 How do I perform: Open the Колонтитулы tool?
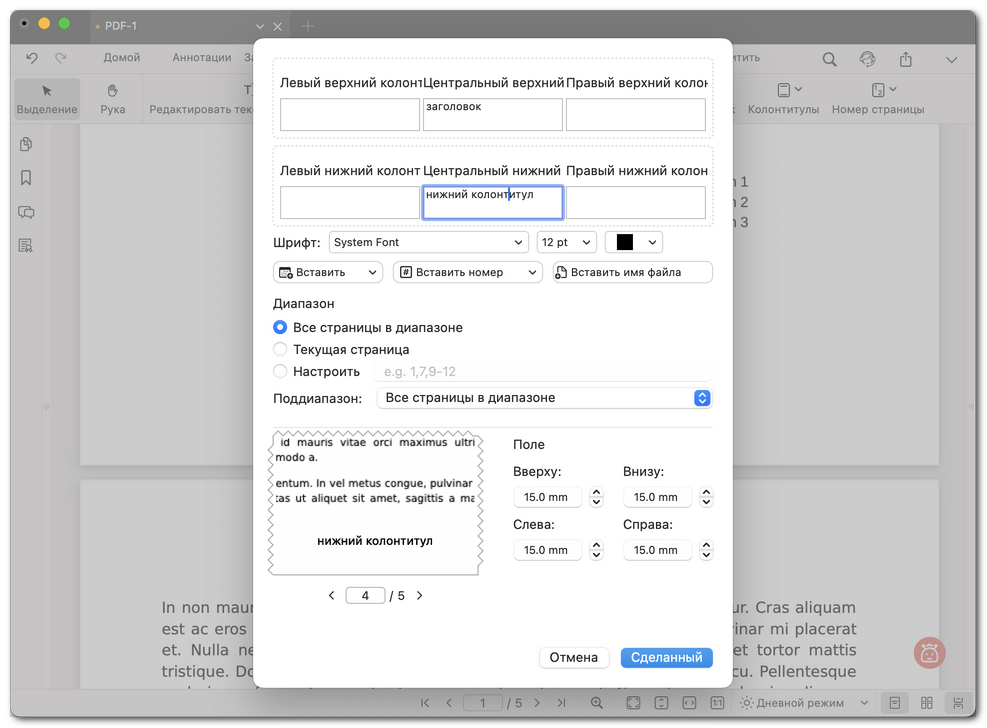(x=783, y=98)
